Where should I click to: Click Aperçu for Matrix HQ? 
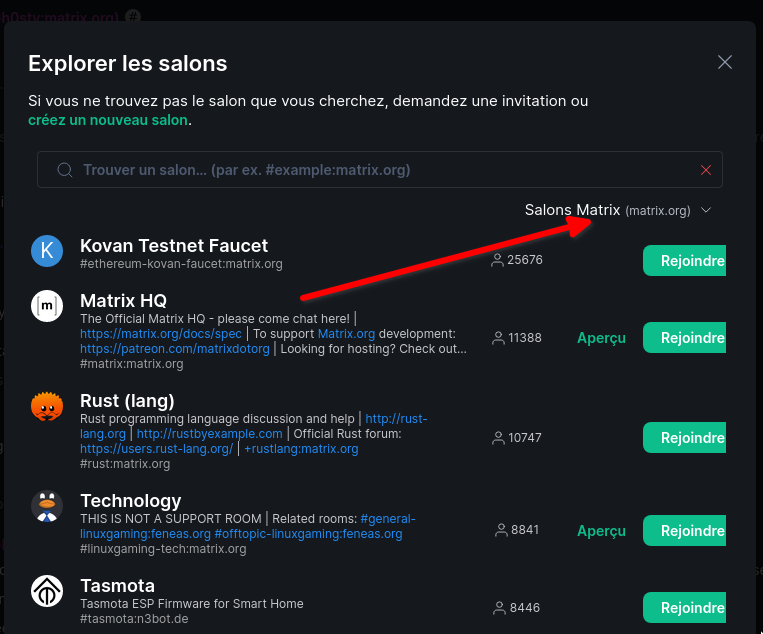click(x=601, y=338)
